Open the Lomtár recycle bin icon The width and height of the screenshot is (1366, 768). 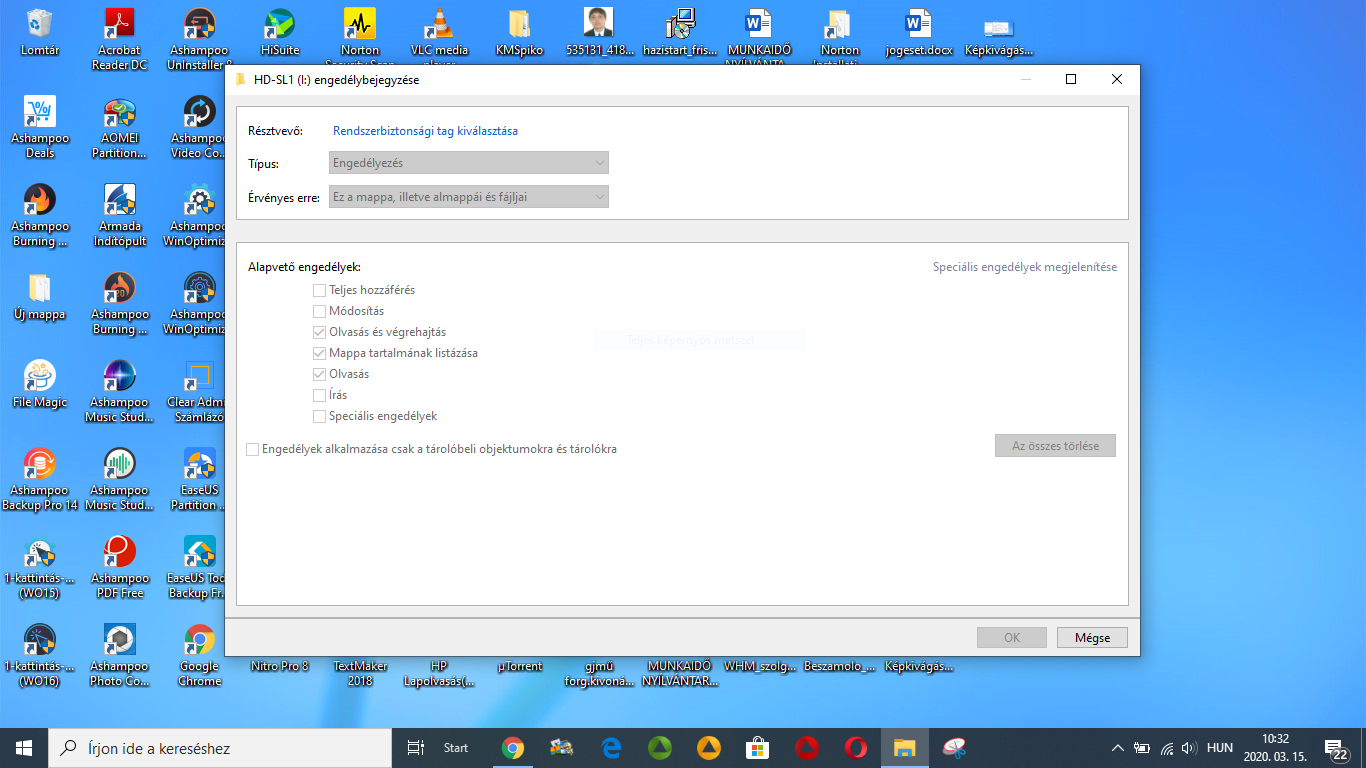40,31
